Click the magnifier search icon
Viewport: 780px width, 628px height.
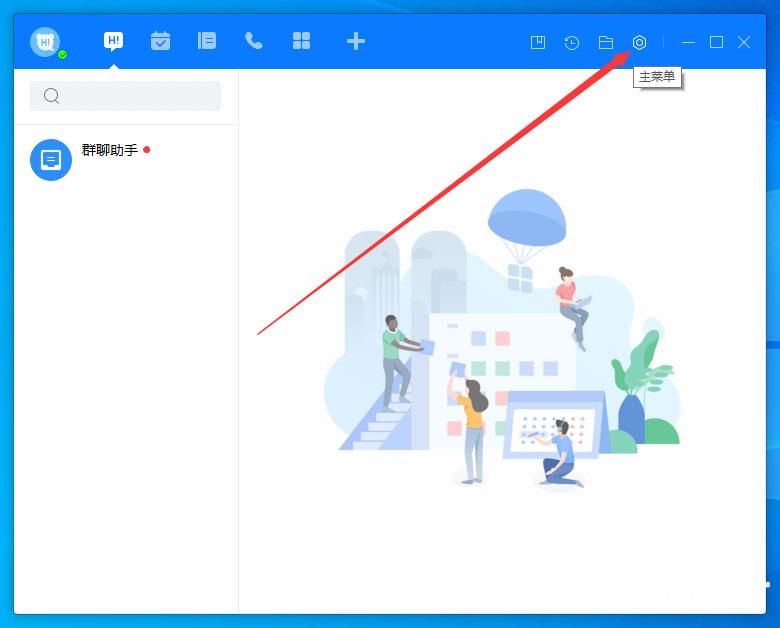pos(51,96)
